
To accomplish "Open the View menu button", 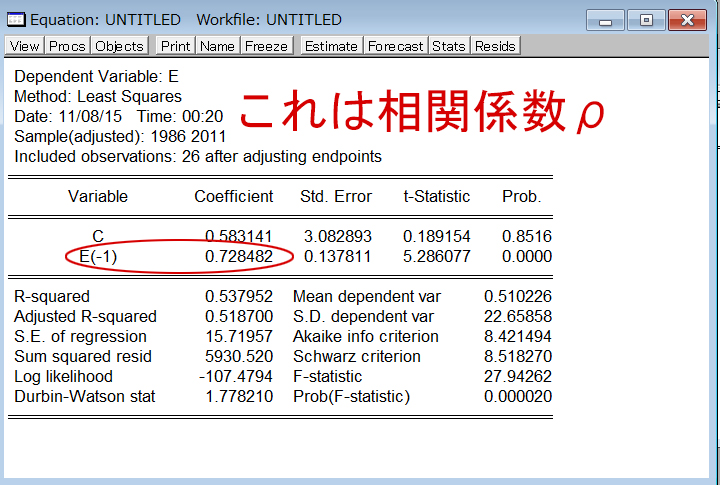I will (25, 46).
